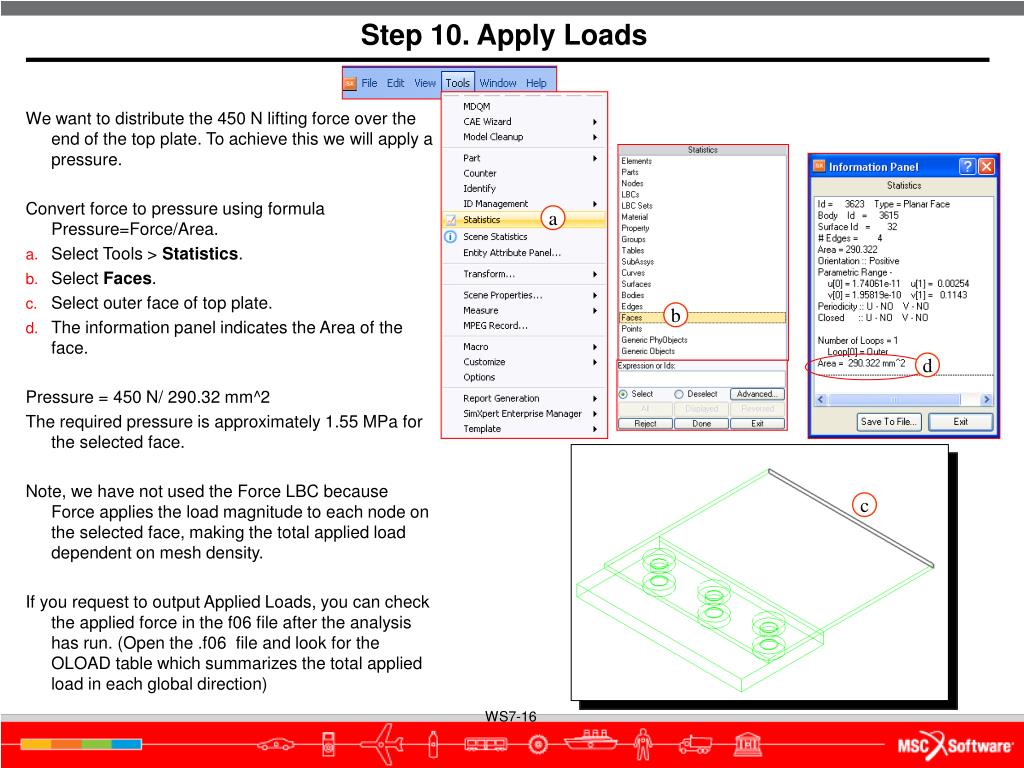1024x768 pixels.
Task: Open the File menu
Action: coord(370,83)
